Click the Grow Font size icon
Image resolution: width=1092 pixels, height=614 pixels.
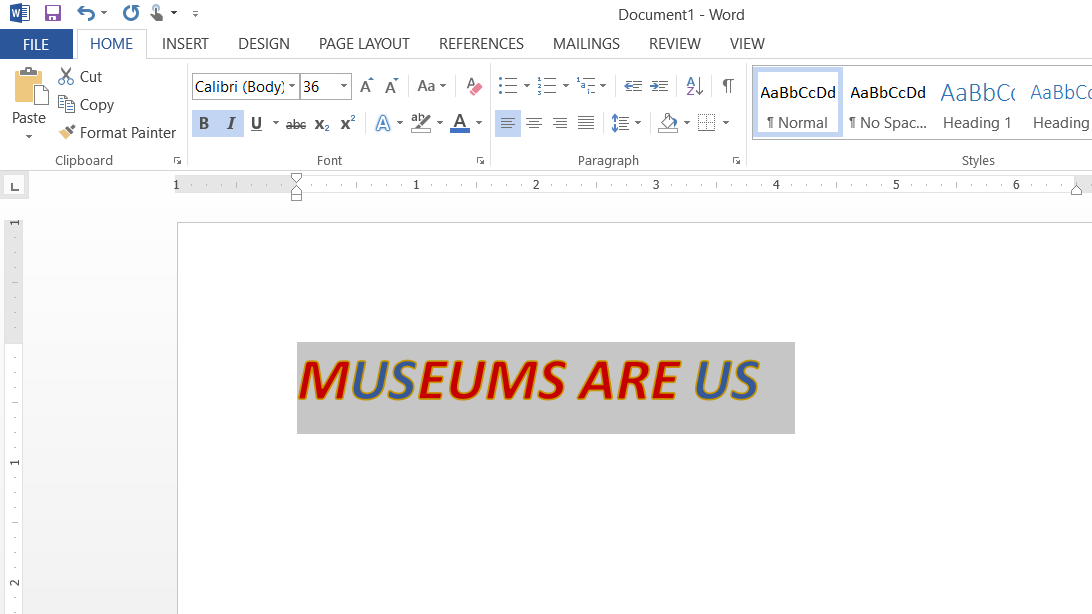pyautogui.click(x=366, y=87)
